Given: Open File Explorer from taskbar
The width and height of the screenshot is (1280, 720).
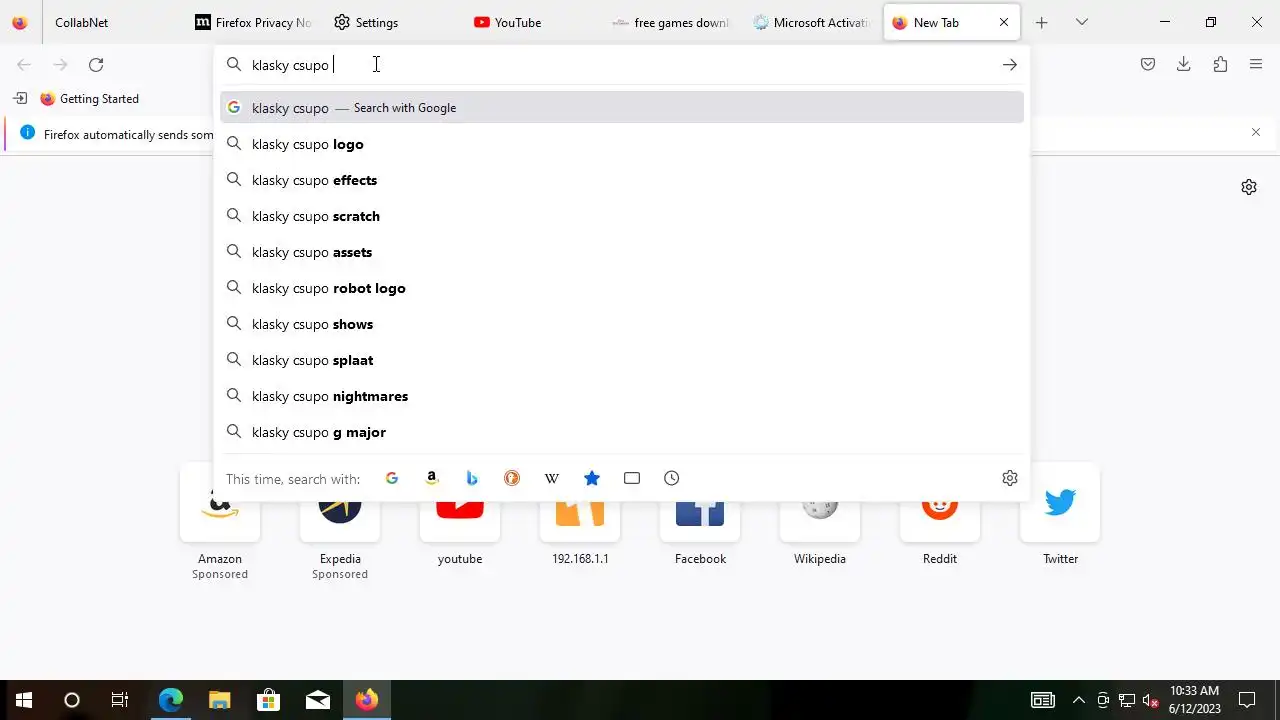Looking at the screenshot, I should (219, 700).
